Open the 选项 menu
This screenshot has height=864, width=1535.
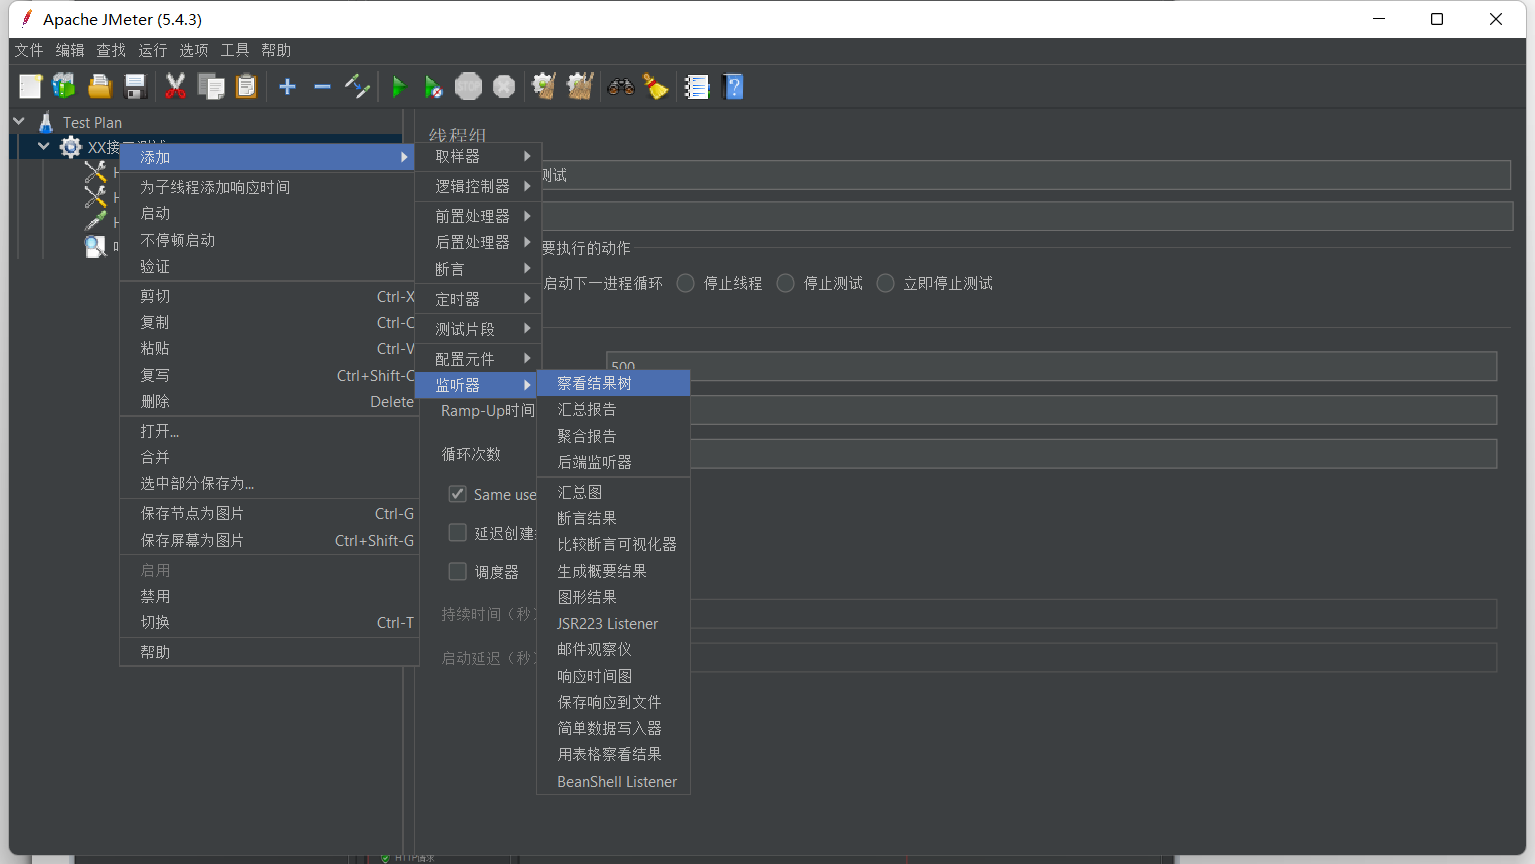(194, 50)
